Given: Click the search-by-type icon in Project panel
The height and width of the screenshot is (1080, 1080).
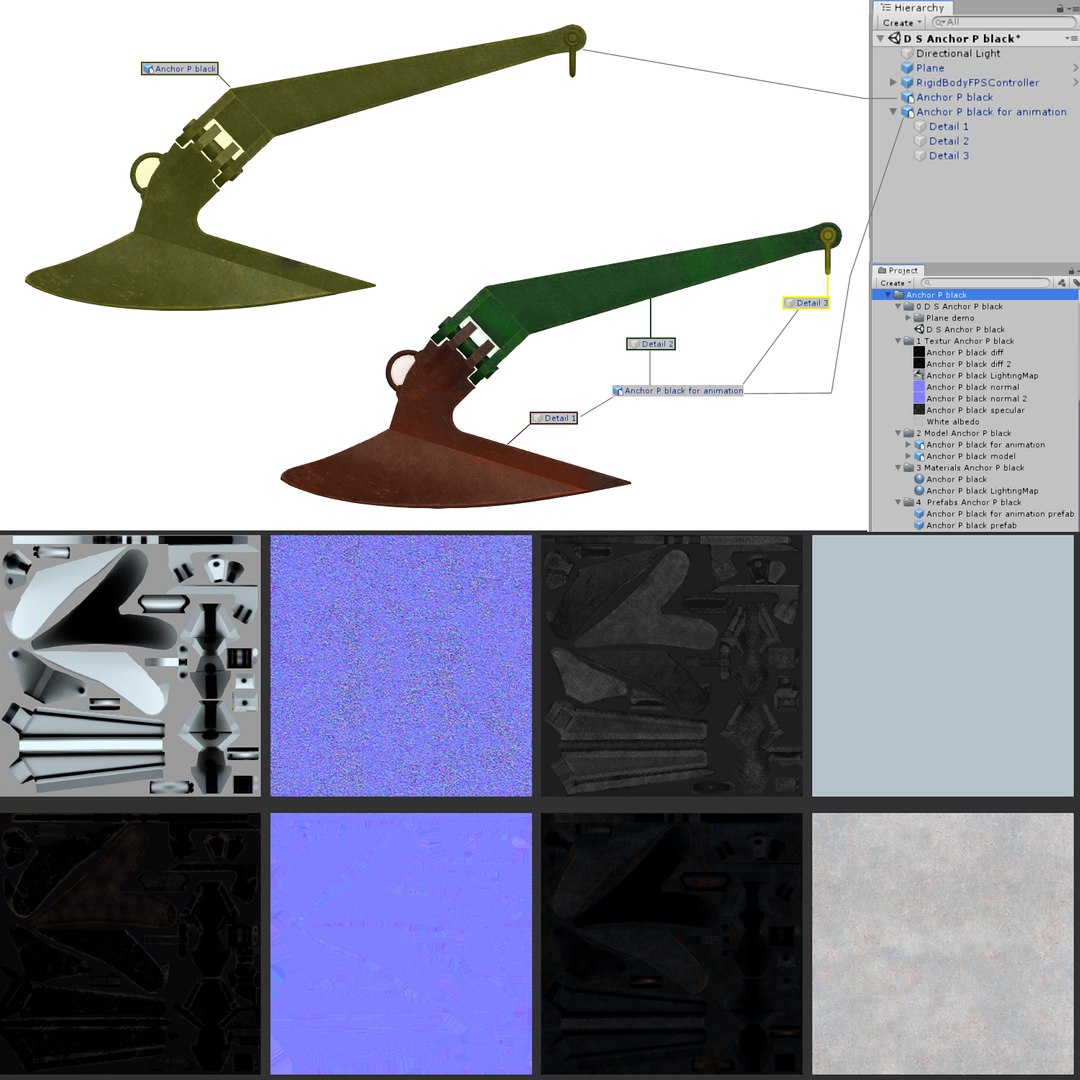Looking at the screenshot, I should click(x=1061, y=282).
